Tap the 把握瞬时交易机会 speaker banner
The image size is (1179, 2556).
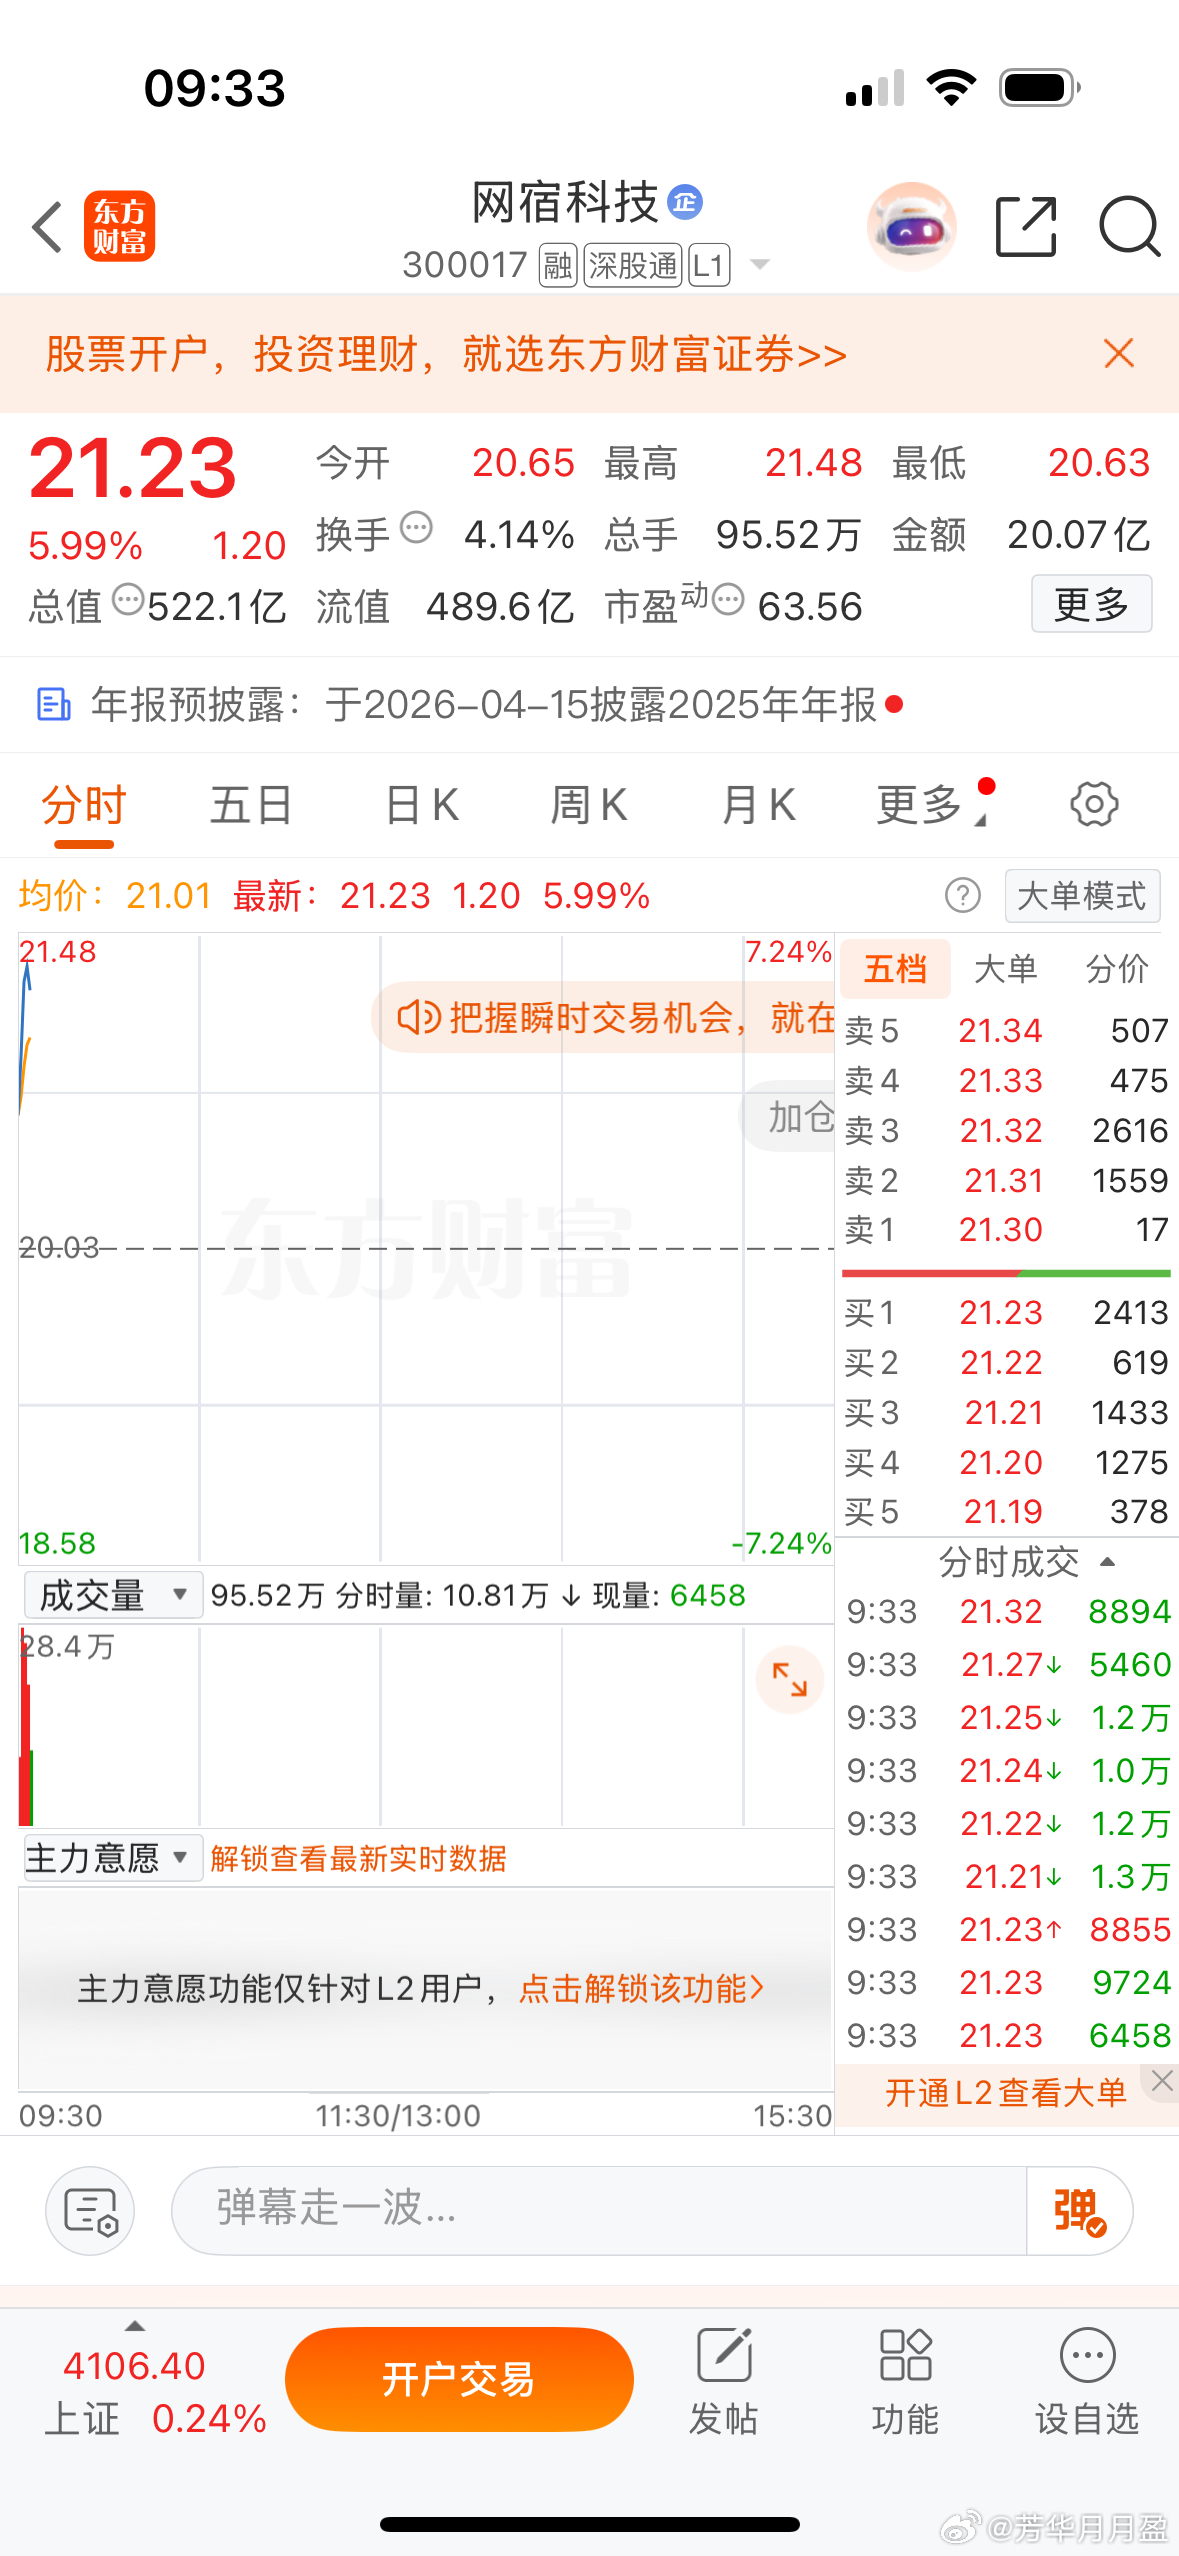[604, 1018]
